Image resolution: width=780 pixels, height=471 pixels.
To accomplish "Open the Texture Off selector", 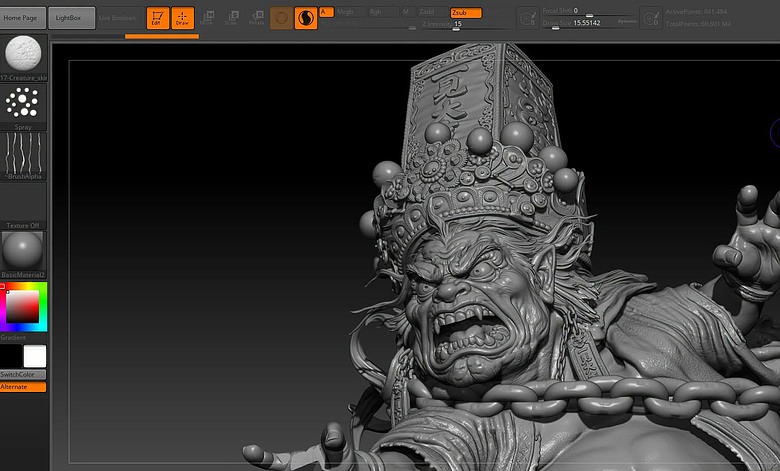I will point(23,205).
